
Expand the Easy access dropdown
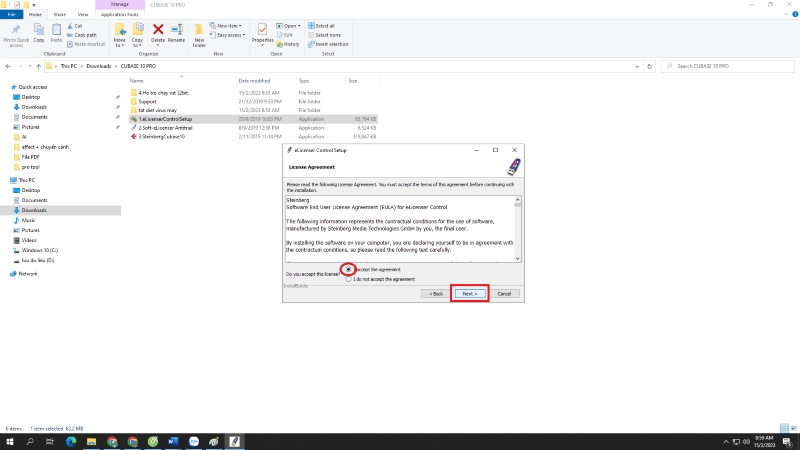[228, 35]
